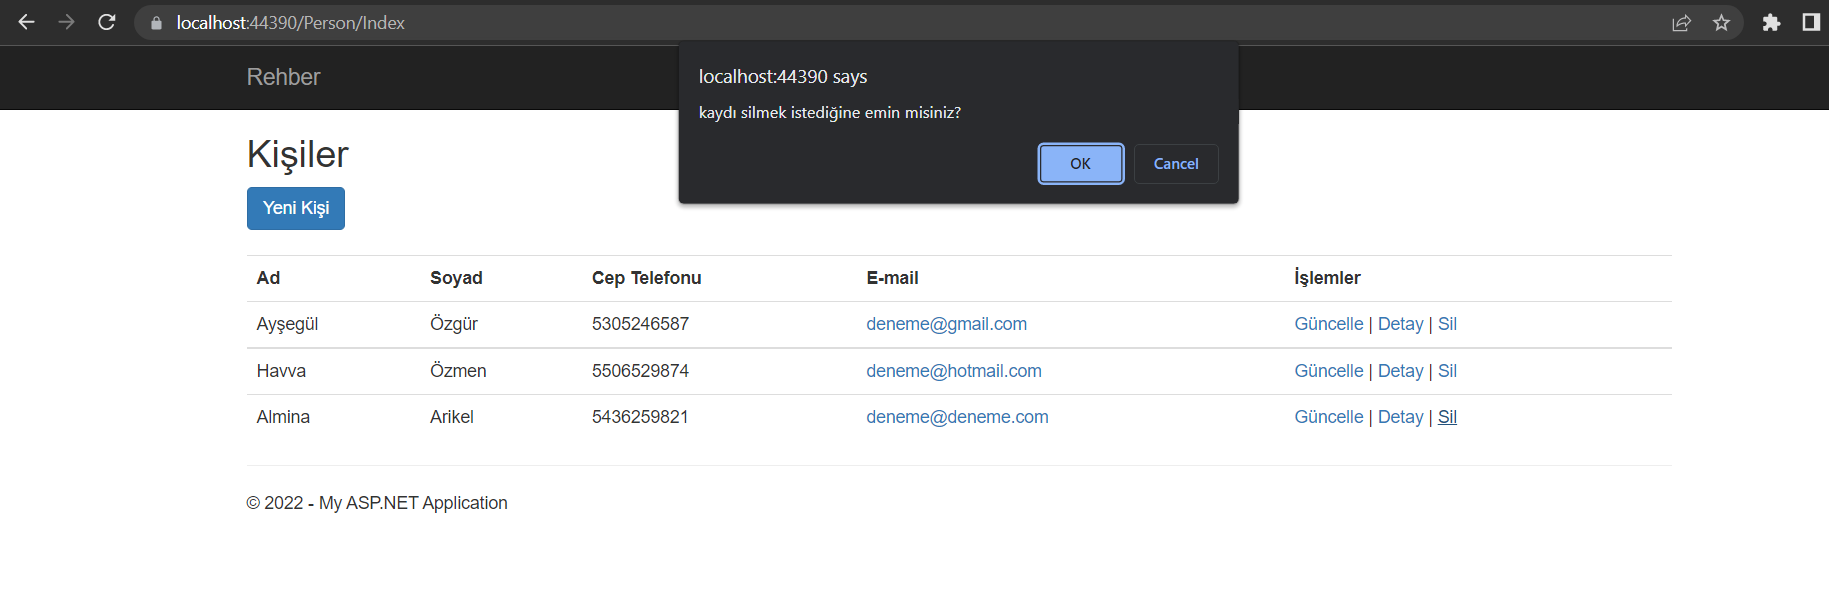Click the address bar URL

pyautogui.click(x=291, y=23)
